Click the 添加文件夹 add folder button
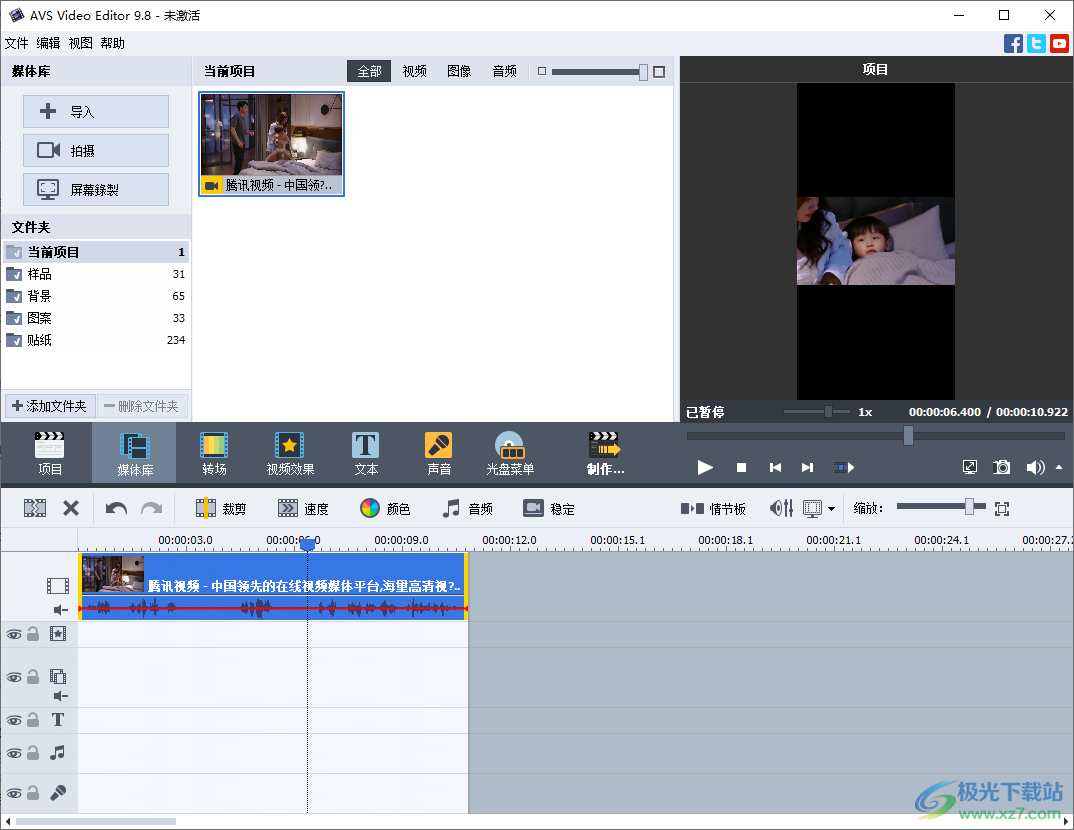The width and height of the screenshot is (1074, 830). pyautogui.click(x=50, y=406)
